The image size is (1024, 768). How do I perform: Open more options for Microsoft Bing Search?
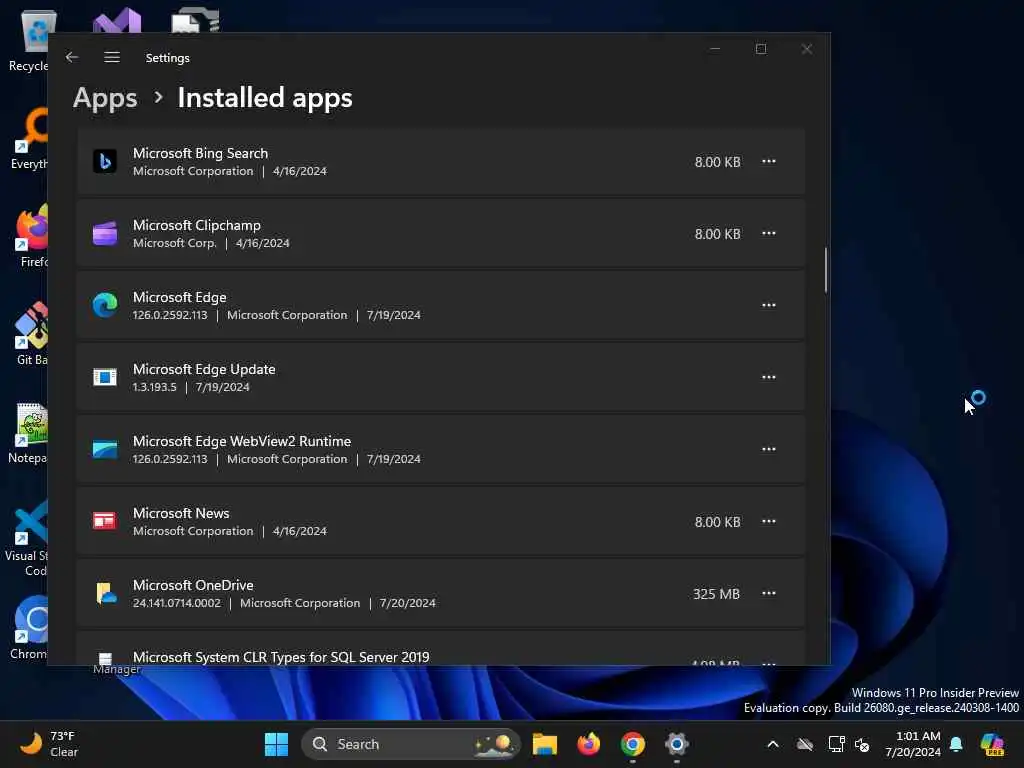[769, 161]
